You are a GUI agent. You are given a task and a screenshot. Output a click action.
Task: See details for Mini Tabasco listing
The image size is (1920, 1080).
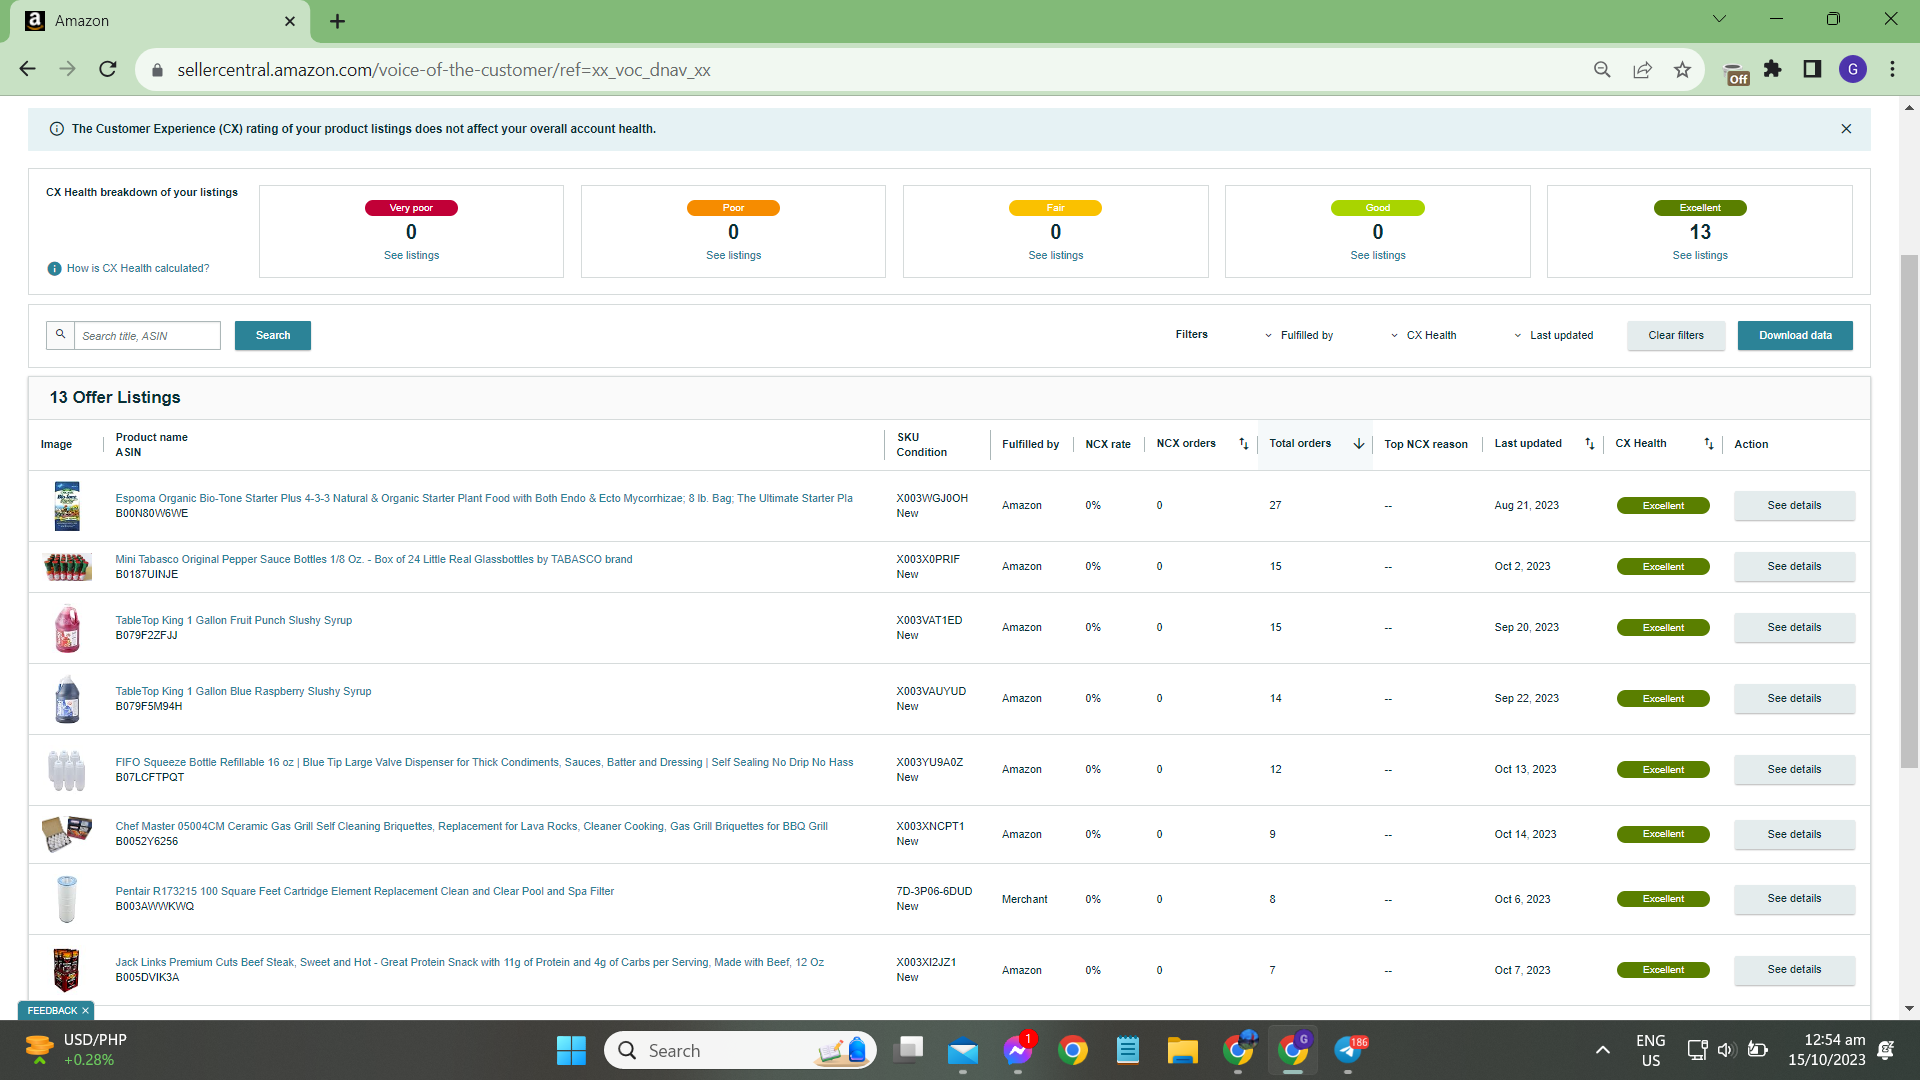pyautogui.click(x=1794, y=567)
